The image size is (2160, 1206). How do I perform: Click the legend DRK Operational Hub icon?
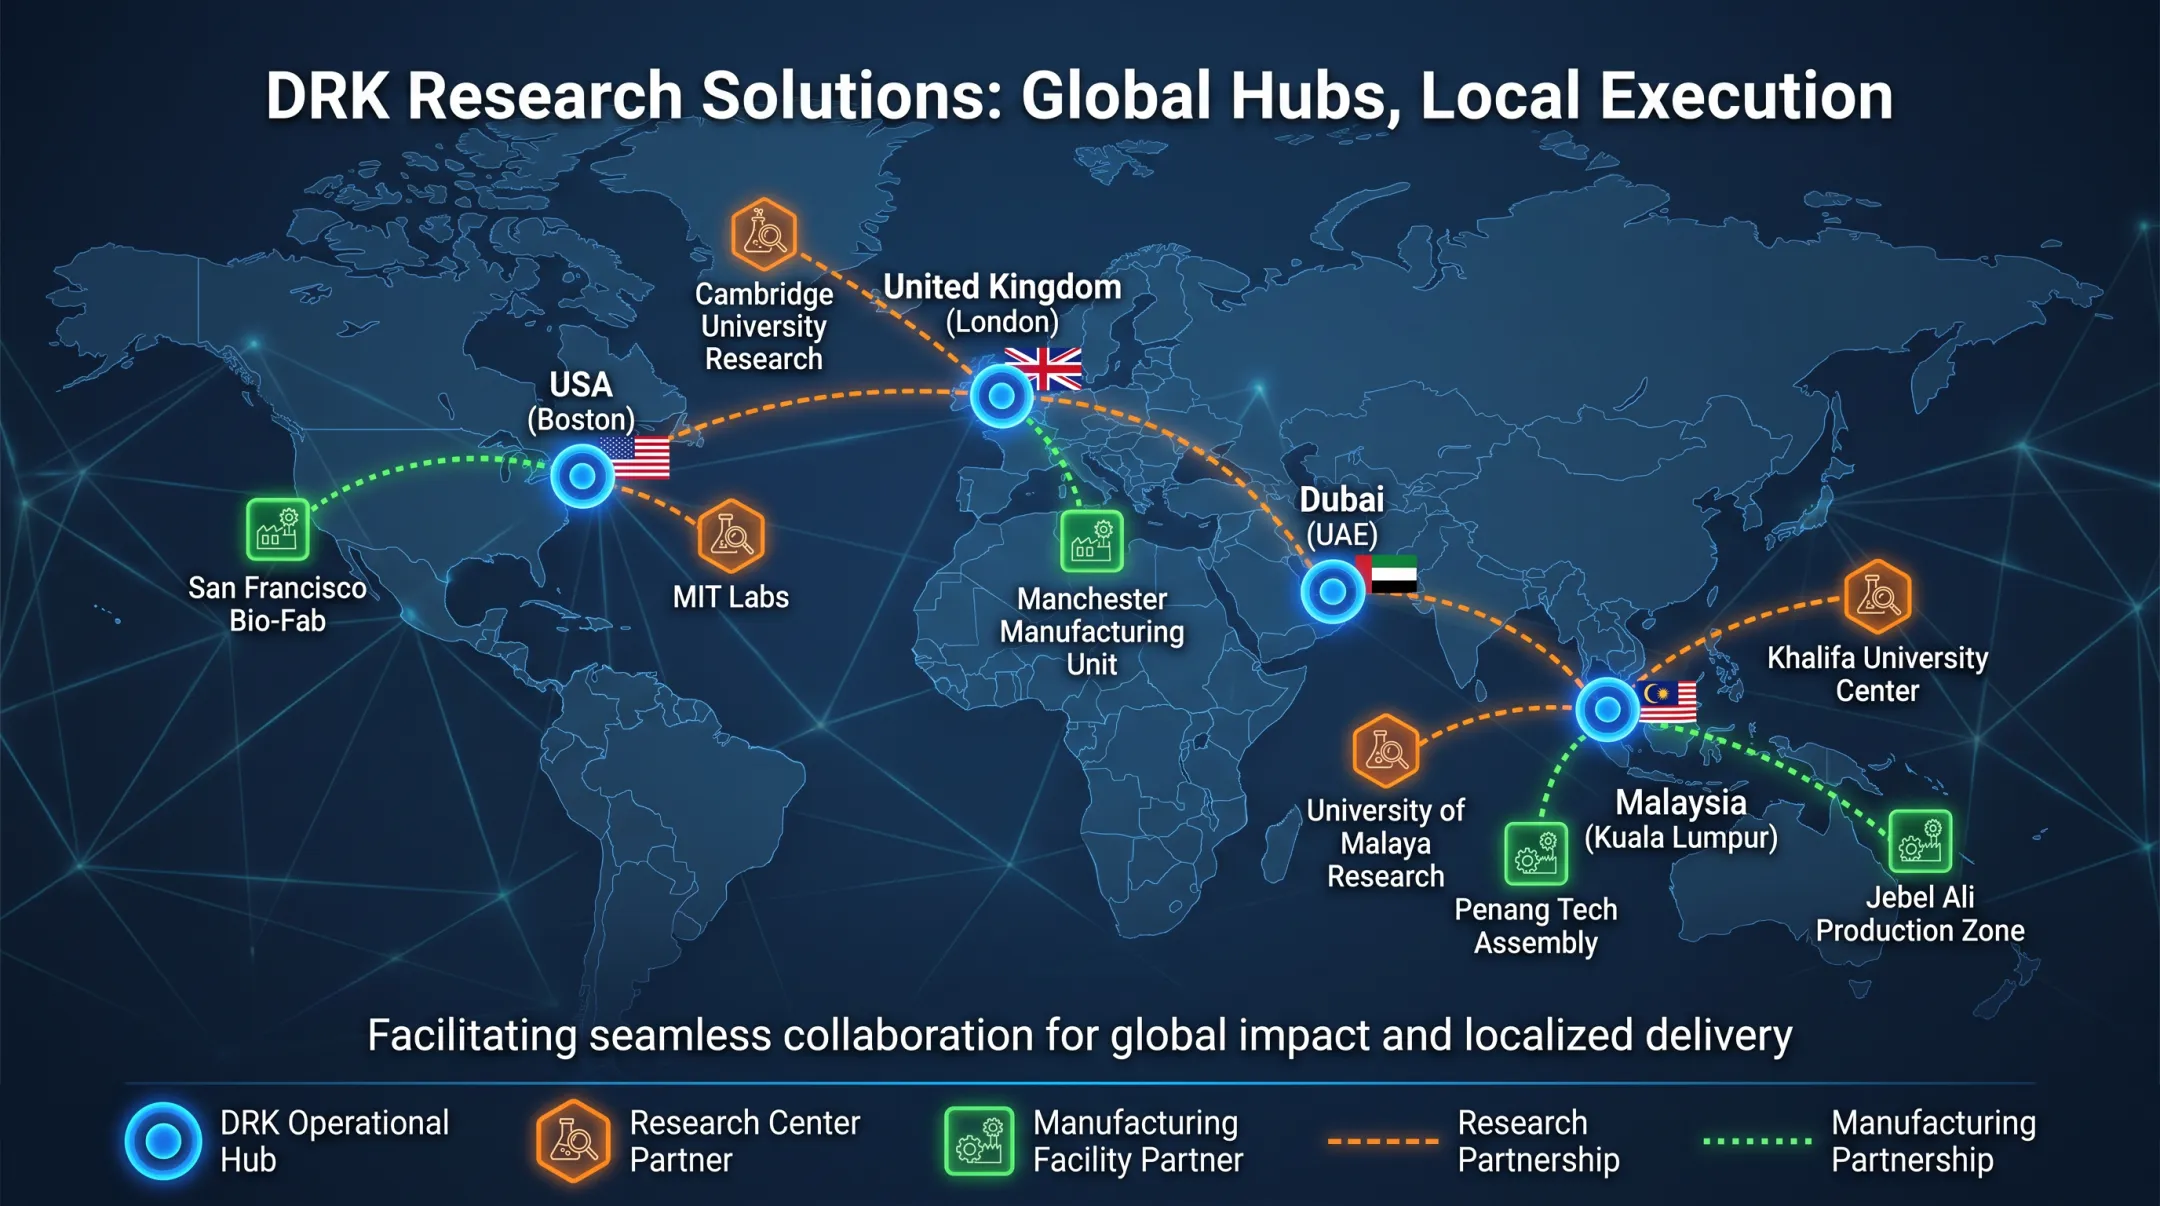(163, 1141)
